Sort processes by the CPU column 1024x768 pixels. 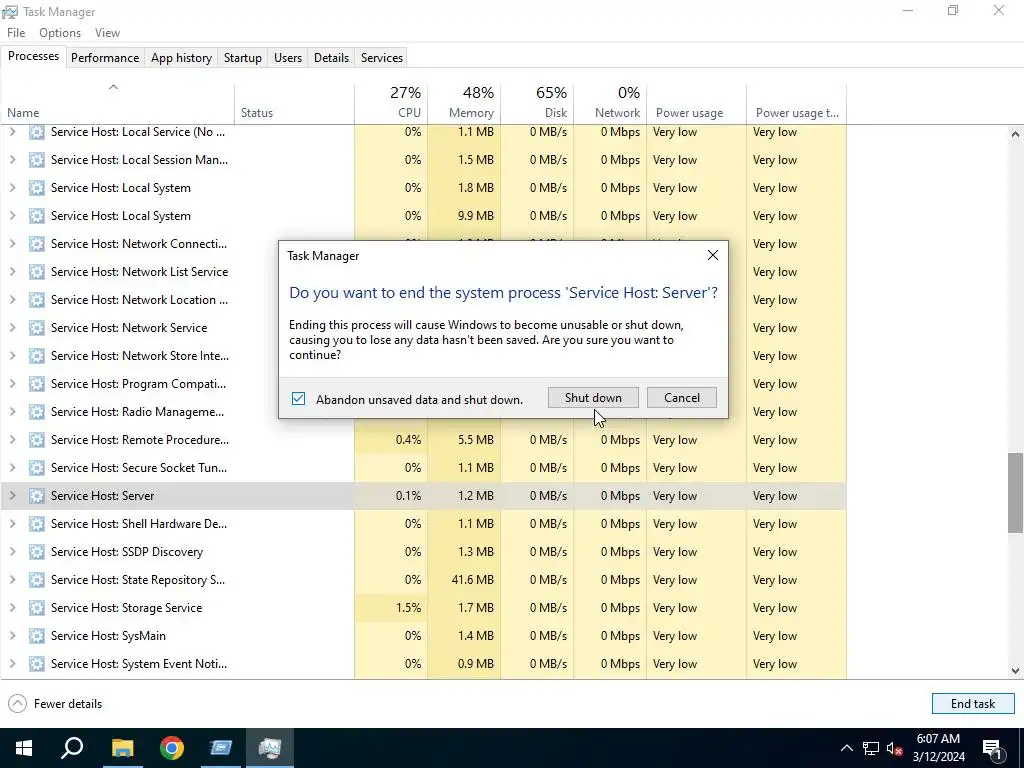(x=391, y=103)
